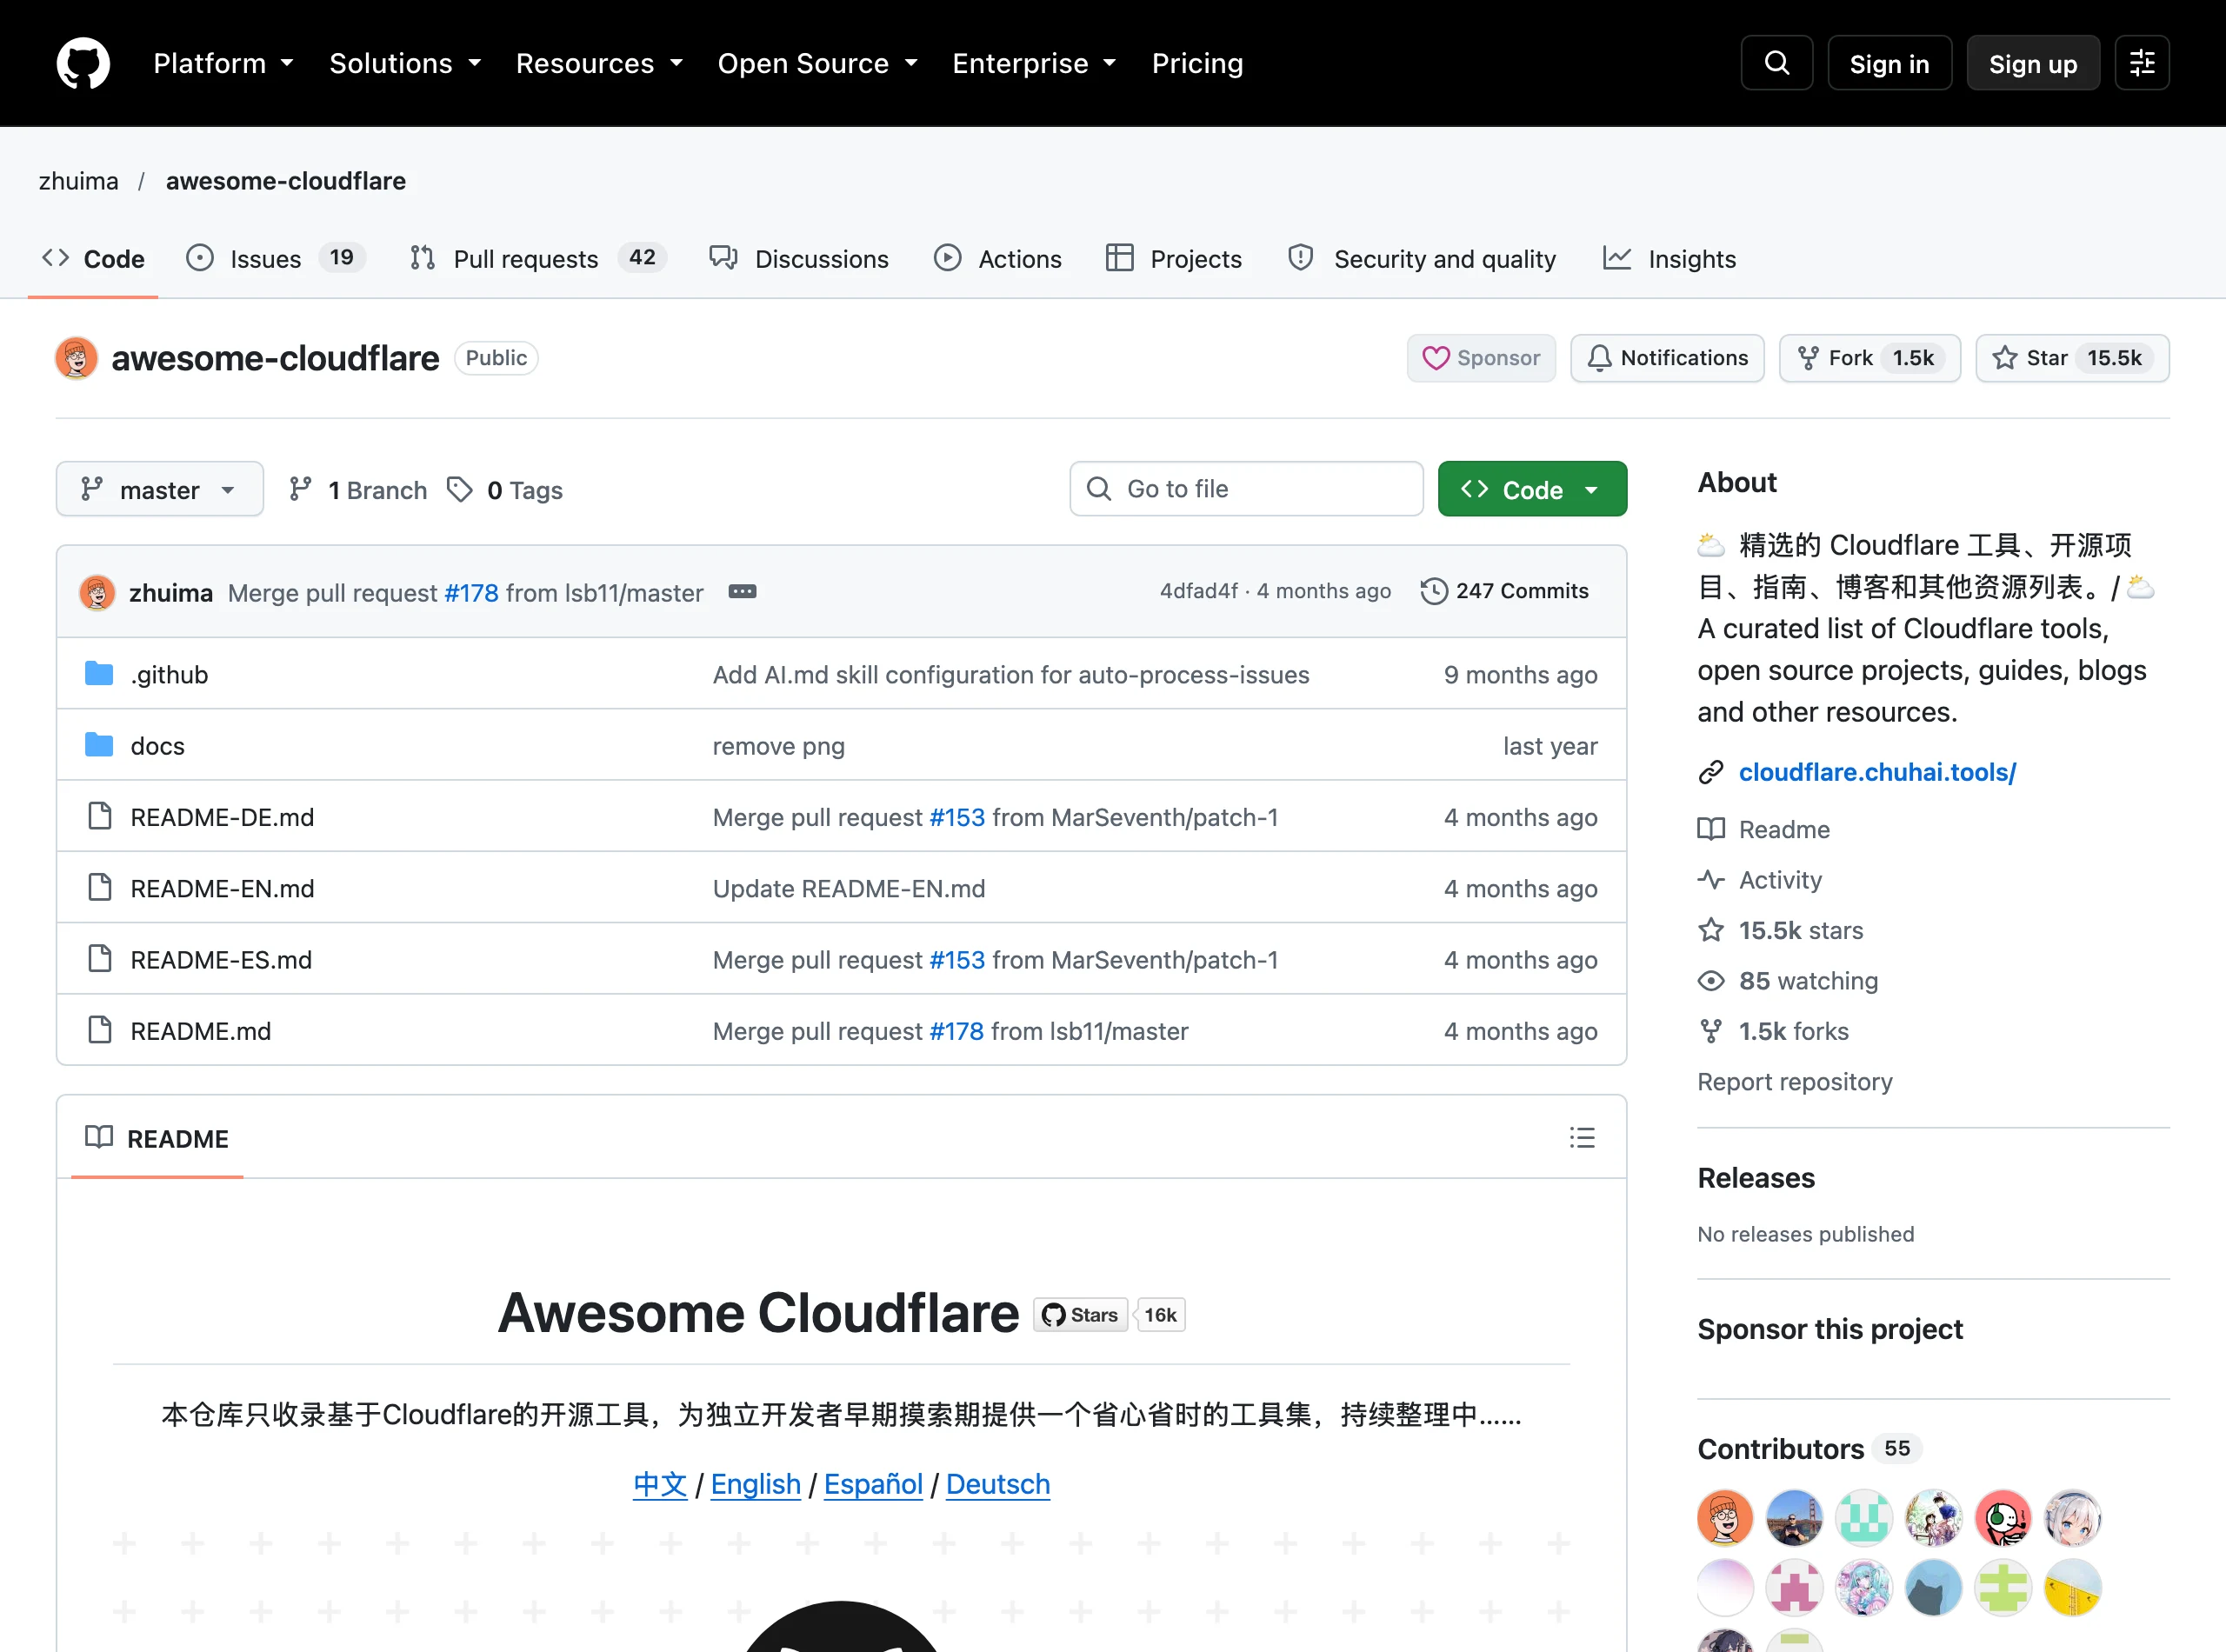Image resolution: width=2226 pixels, height=1652 pixels.
Task: Expand the Solutions menu
Action: point(405,63)
